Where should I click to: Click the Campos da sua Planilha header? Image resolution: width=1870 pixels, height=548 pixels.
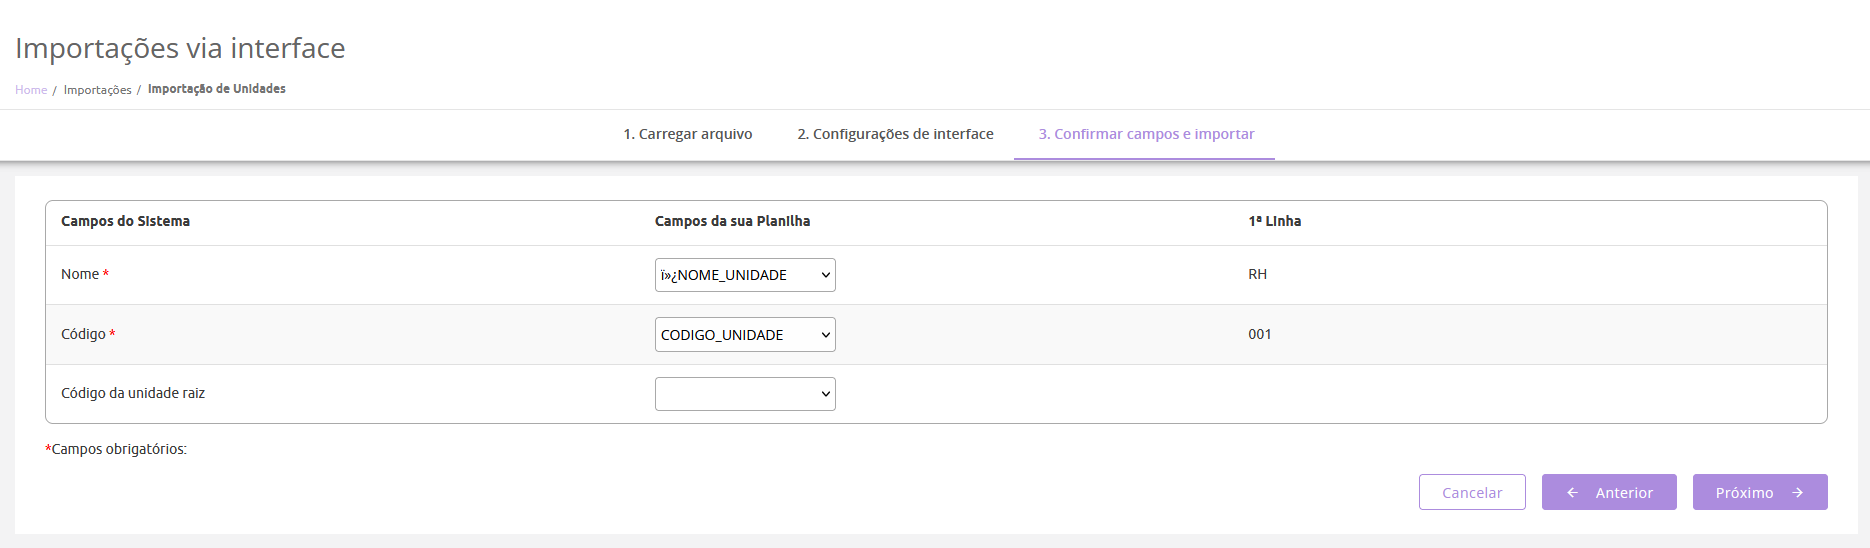(x=732, y=221)
